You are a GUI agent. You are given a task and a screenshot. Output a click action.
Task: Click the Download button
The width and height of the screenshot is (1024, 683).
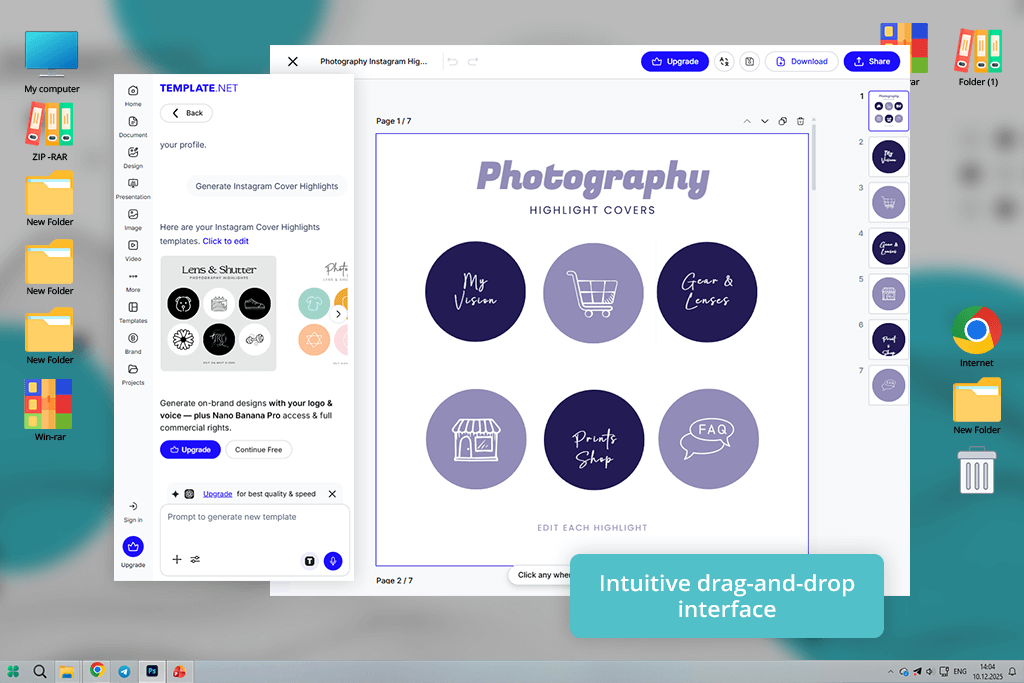pyautogui.click(x=801, y=61)
